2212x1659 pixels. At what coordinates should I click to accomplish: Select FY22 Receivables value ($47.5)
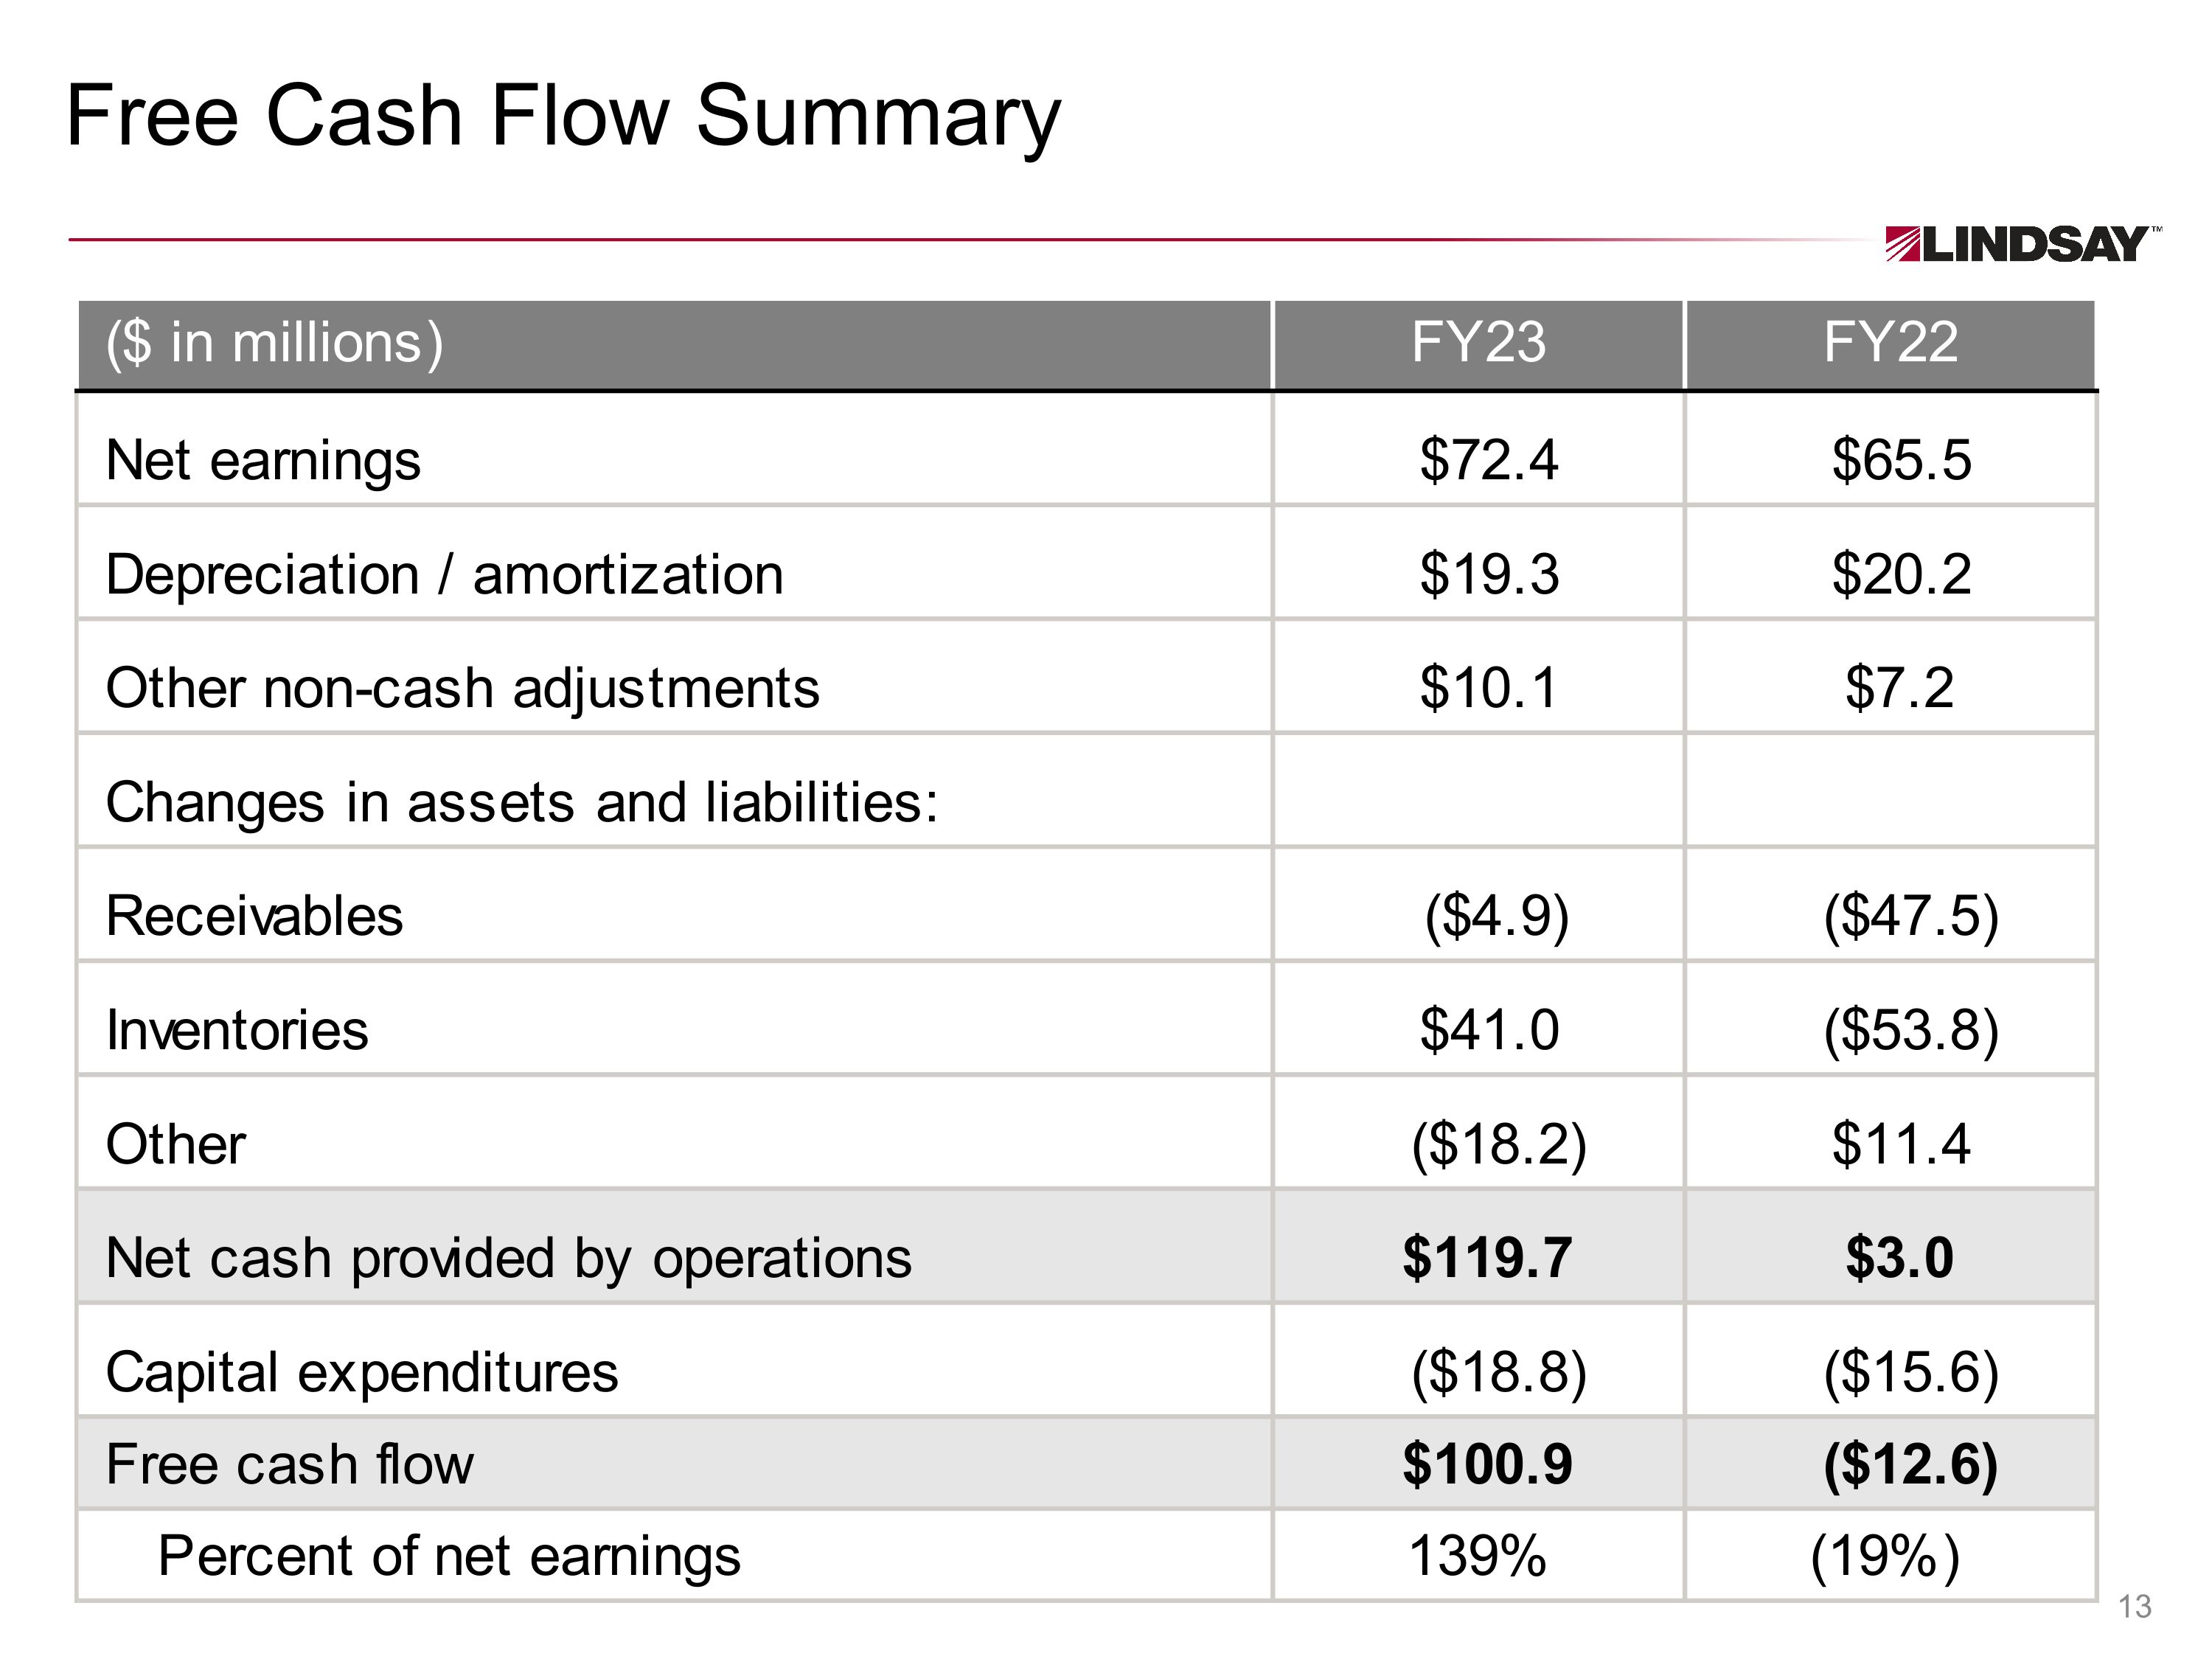tap(1910, 916)
